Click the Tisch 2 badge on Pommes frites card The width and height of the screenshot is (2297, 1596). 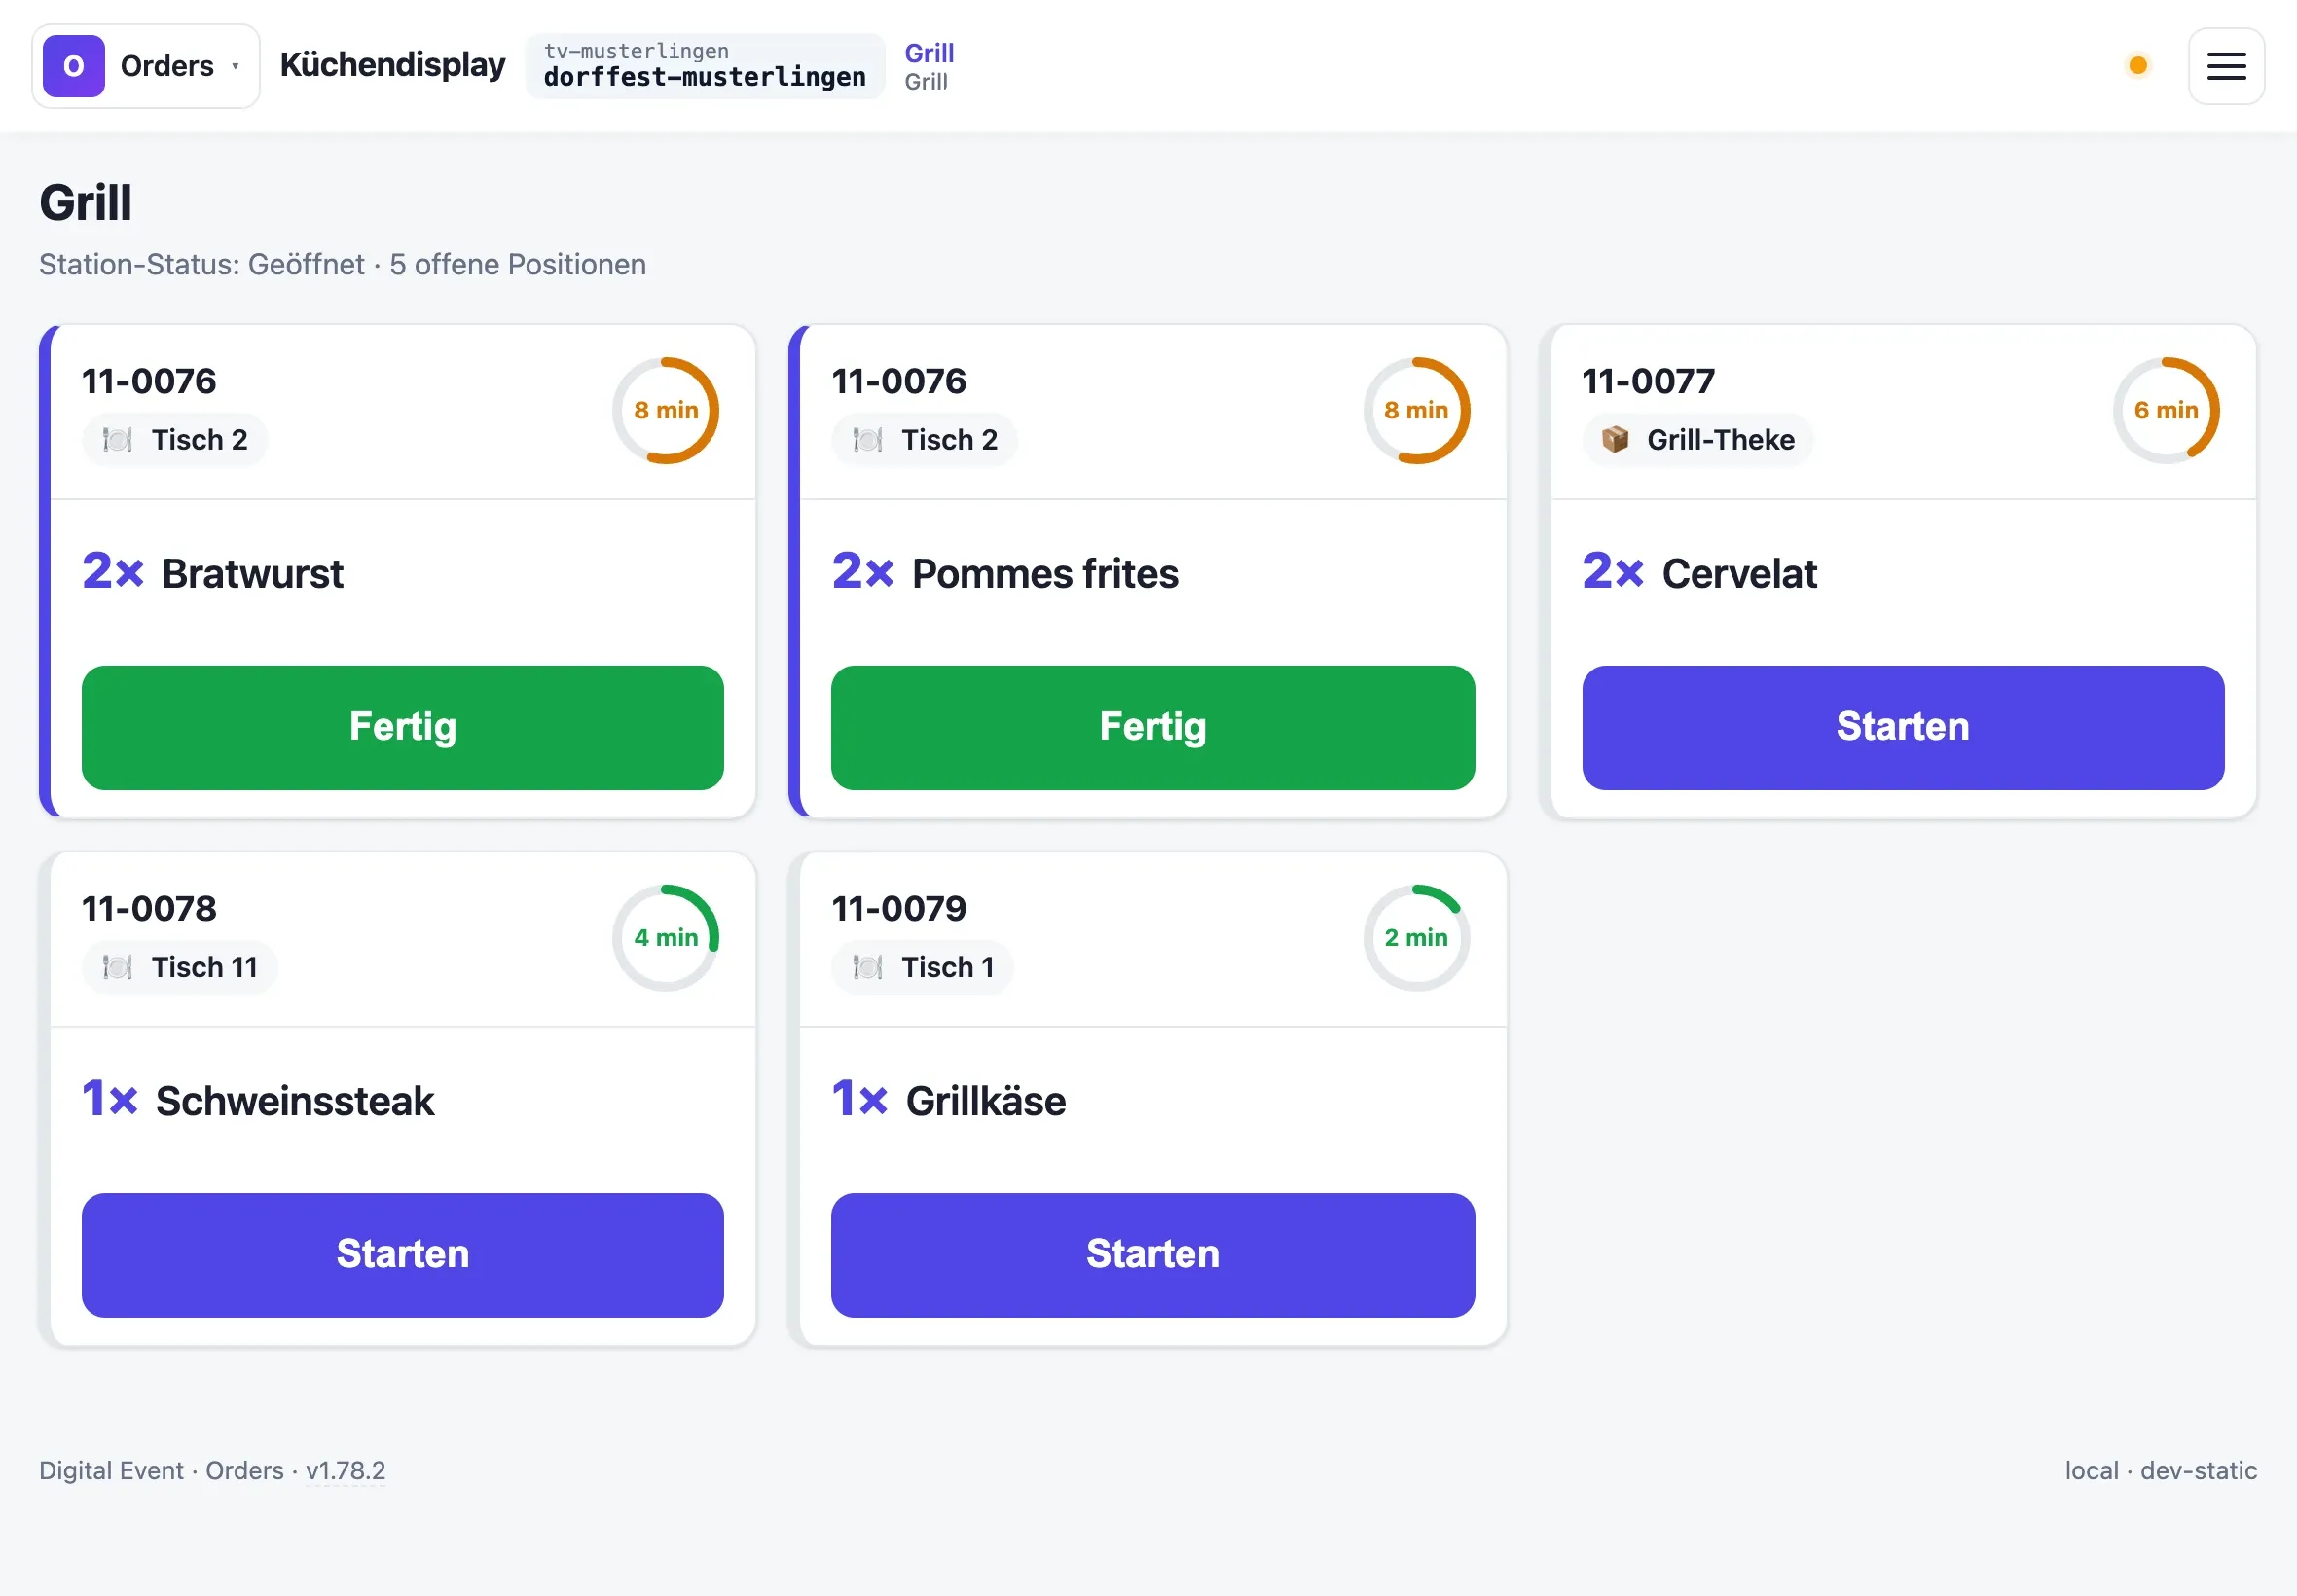[x=925, y=440]
